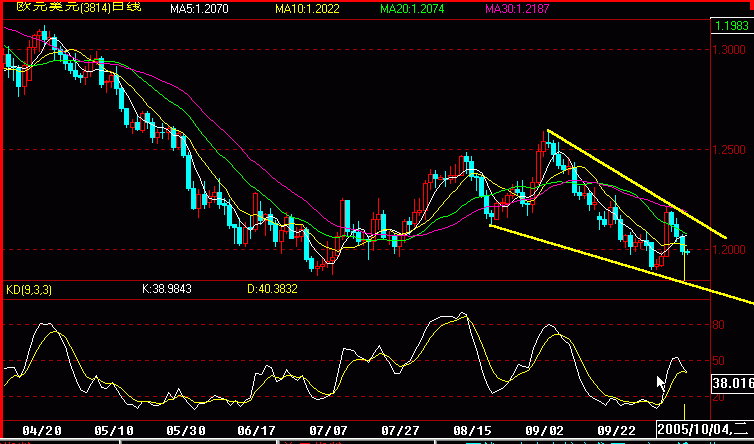
Task: Click the K:38.9843 value readout
Action: [x=167, y=289]
